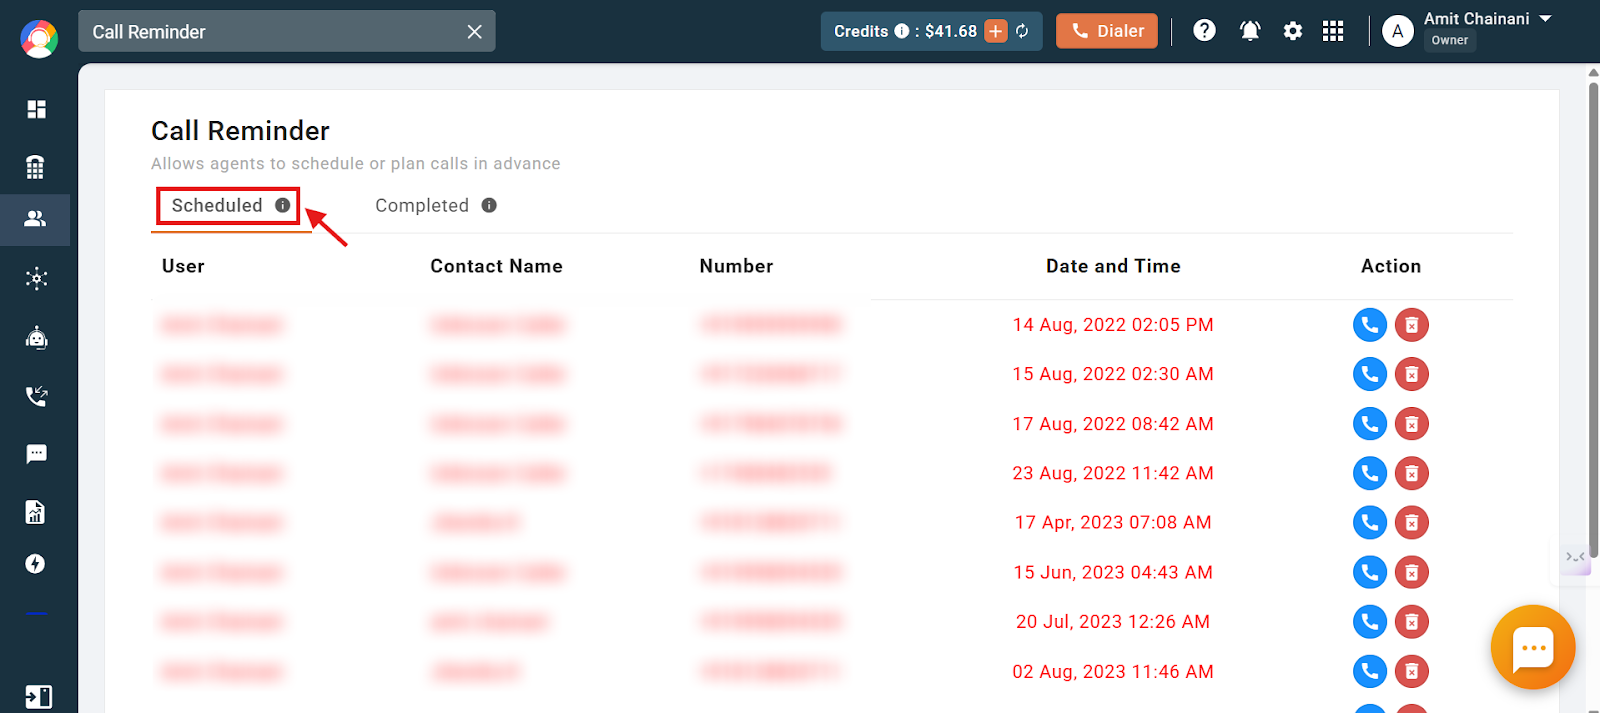Click the User column header
The image size is (1600, 713).
183,266
